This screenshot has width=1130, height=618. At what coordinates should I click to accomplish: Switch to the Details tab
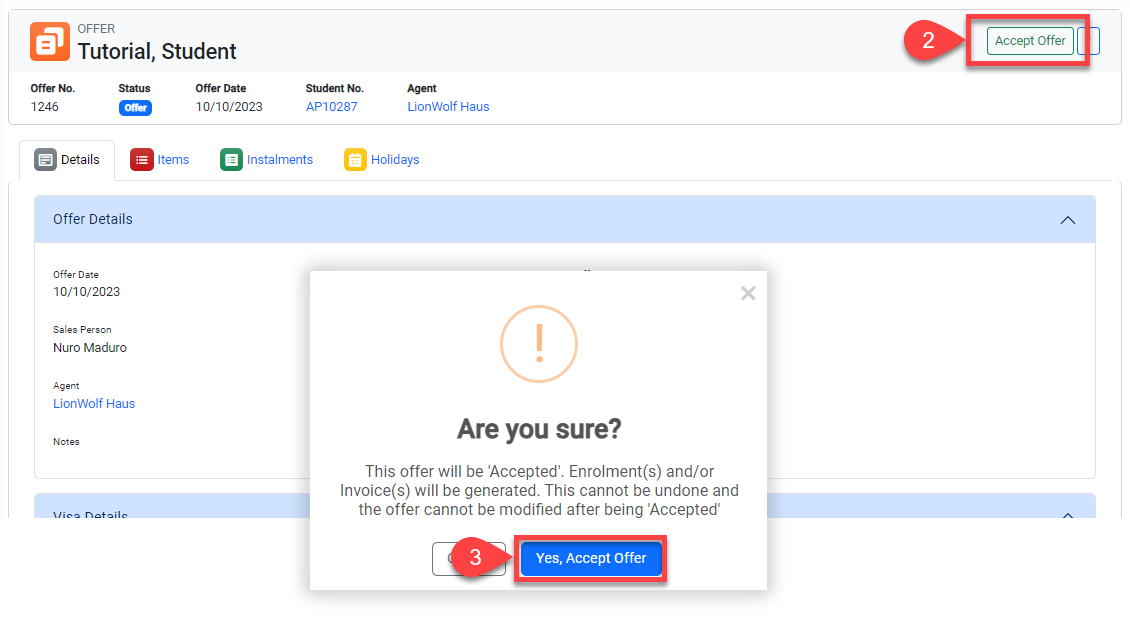[x=67, y=160]
